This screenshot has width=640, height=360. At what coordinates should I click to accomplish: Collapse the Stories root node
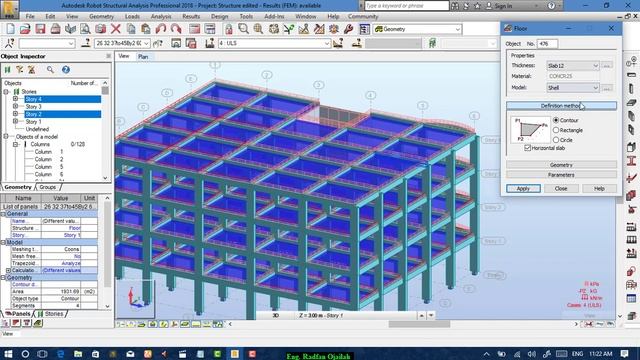(6, 92)
